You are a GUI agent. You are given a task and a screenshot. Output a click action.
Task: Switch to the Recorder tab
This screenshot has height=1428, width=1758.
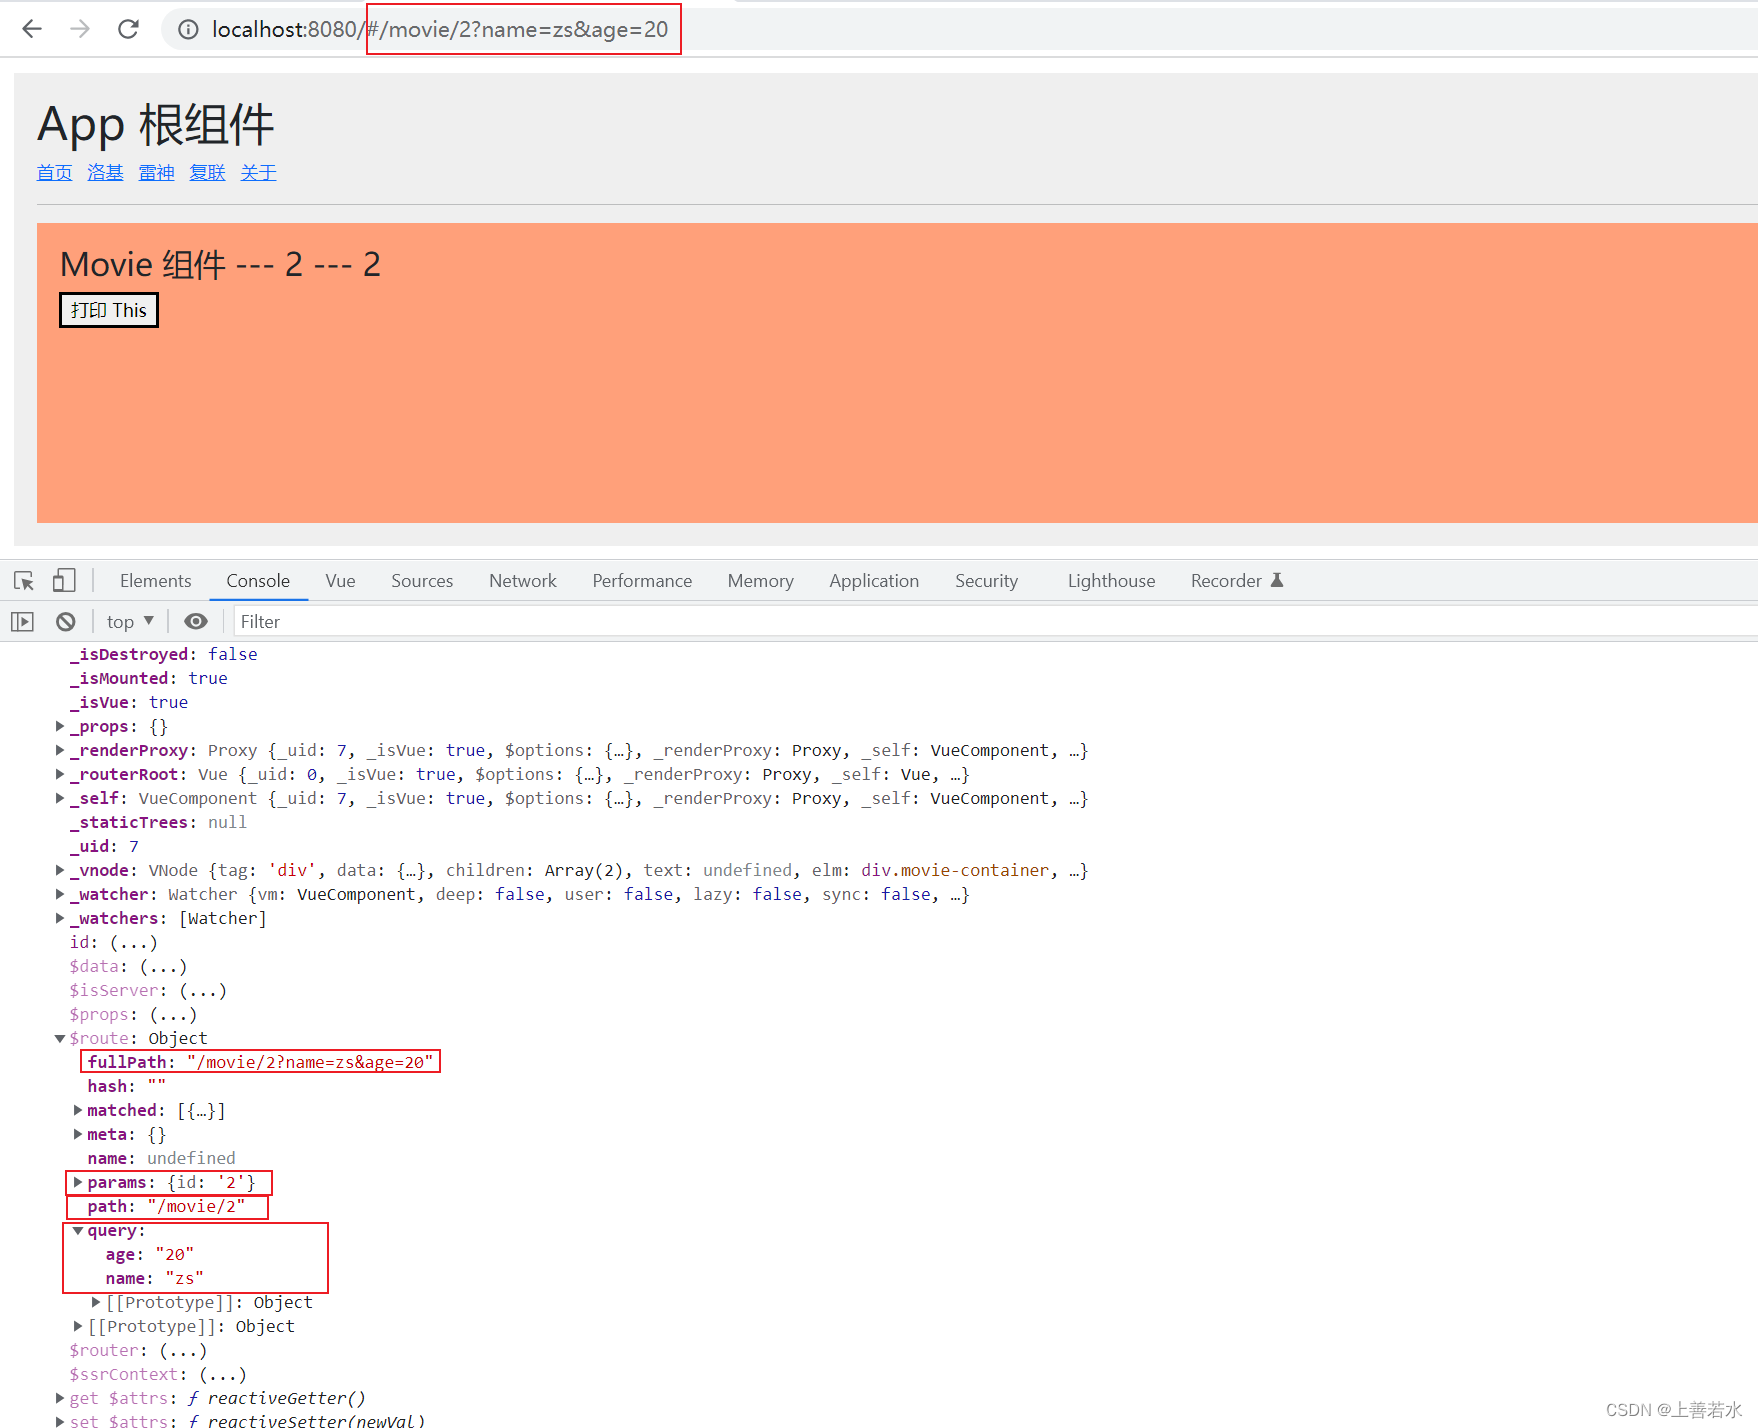[x=1236, y=581]
